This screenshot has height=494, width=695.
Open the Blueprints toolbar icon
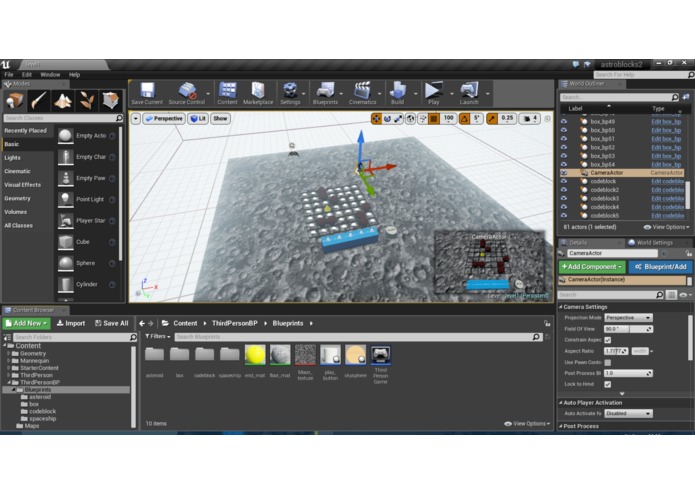pyautogui.click(x=325, y=90)
